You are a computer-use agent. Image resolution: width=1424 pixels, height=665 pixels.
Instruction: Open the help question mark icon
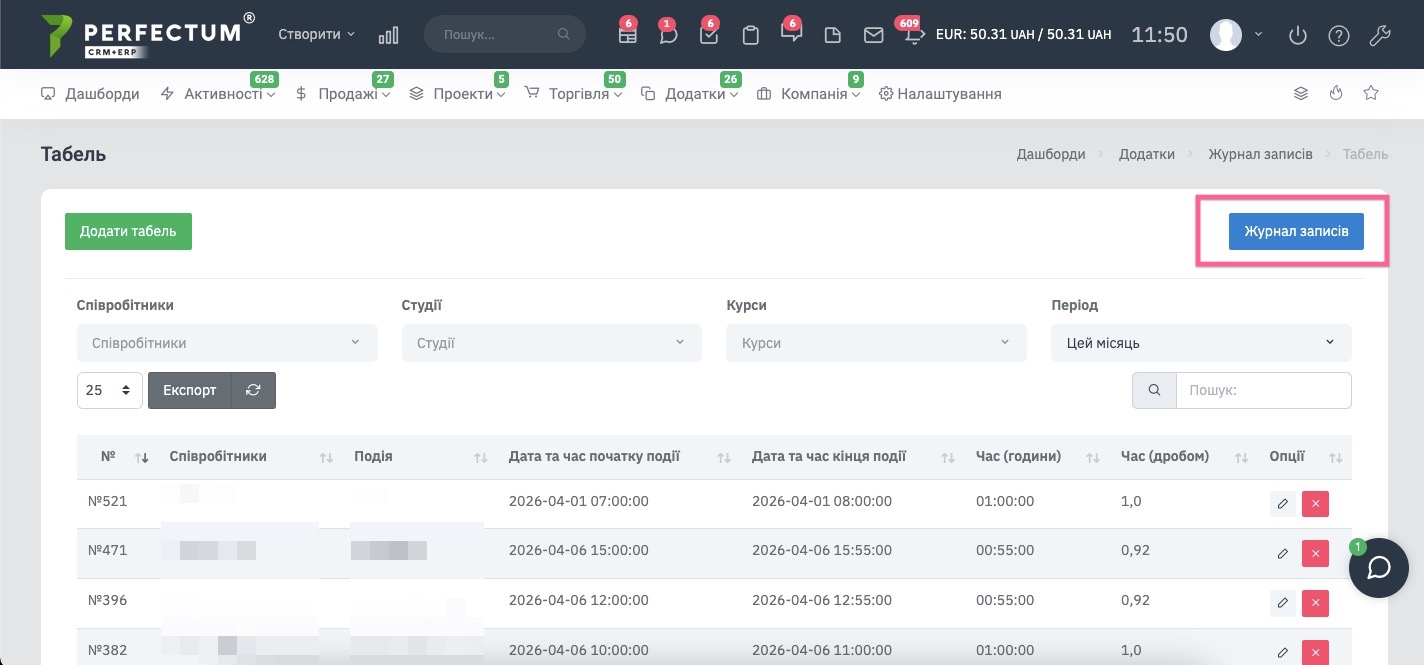pos(1338,35)
